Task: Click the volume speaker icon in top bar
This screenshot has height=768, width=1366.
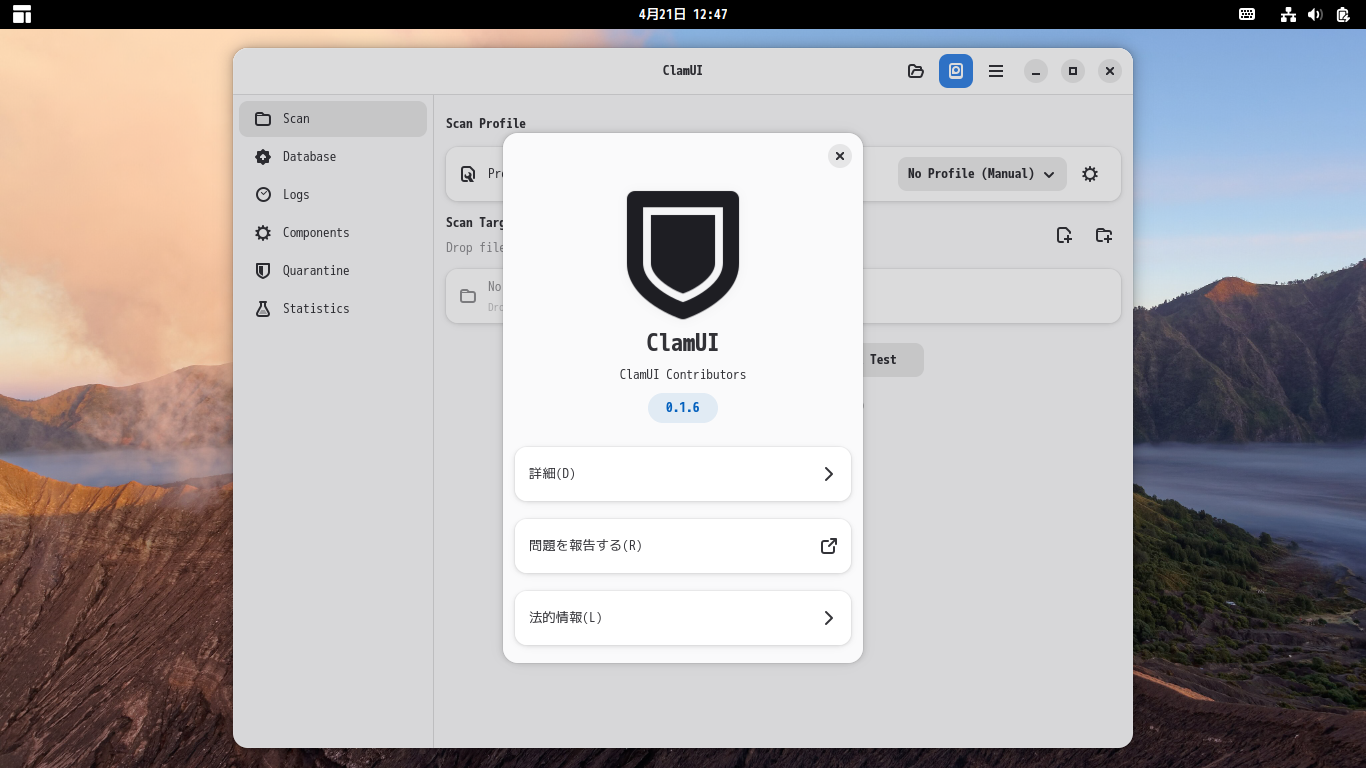Action: [x=1315, y=14]
